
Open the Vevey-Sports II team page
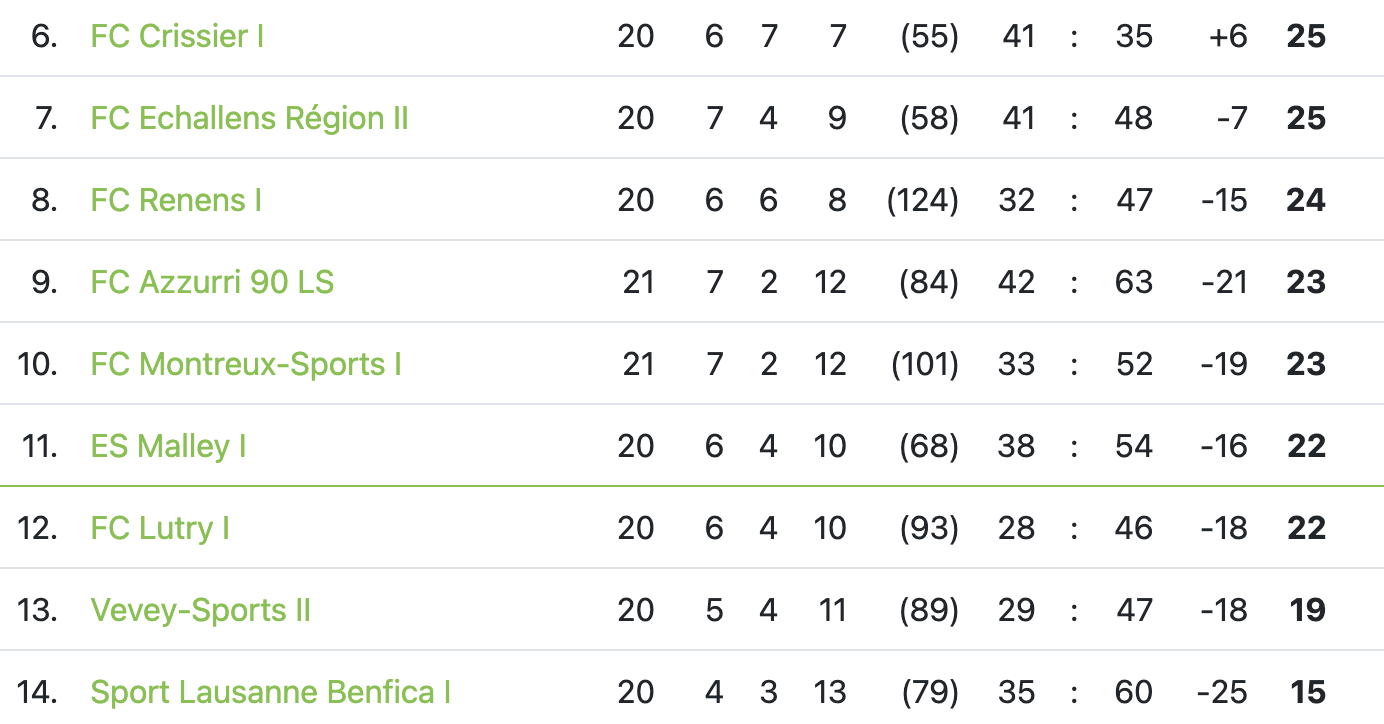200,611
